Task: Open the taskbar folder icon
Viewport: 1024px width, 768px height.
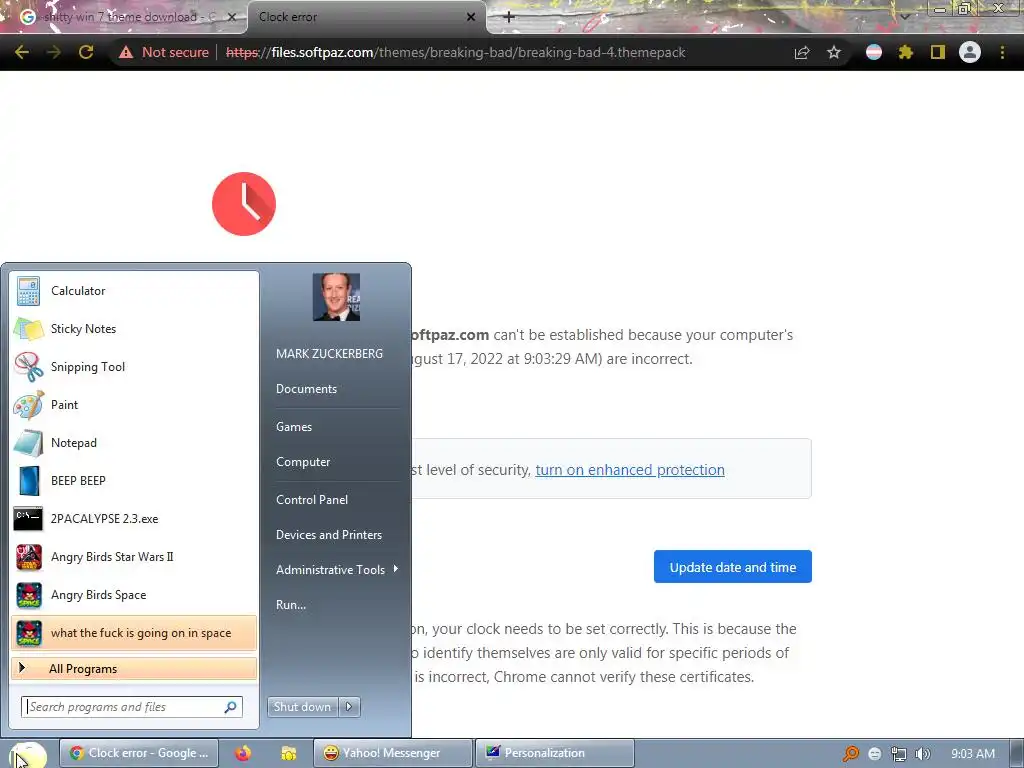Action: (x=289, y=753)
